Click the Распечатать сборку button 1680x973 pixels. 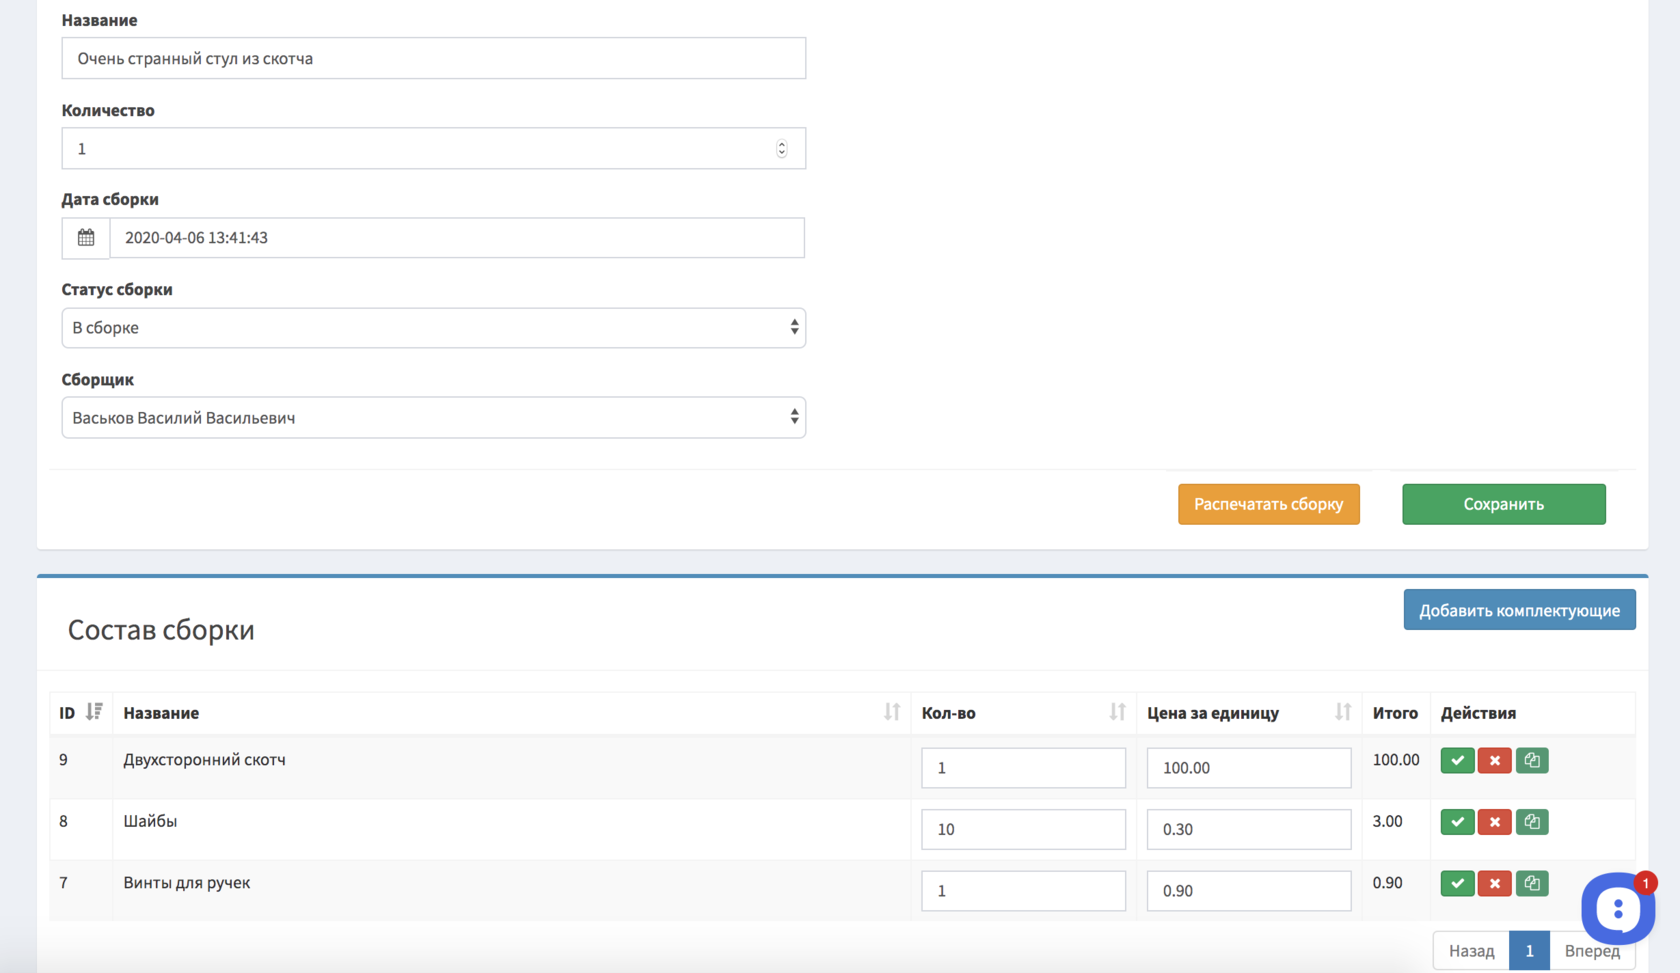[x=1268, y=504]
